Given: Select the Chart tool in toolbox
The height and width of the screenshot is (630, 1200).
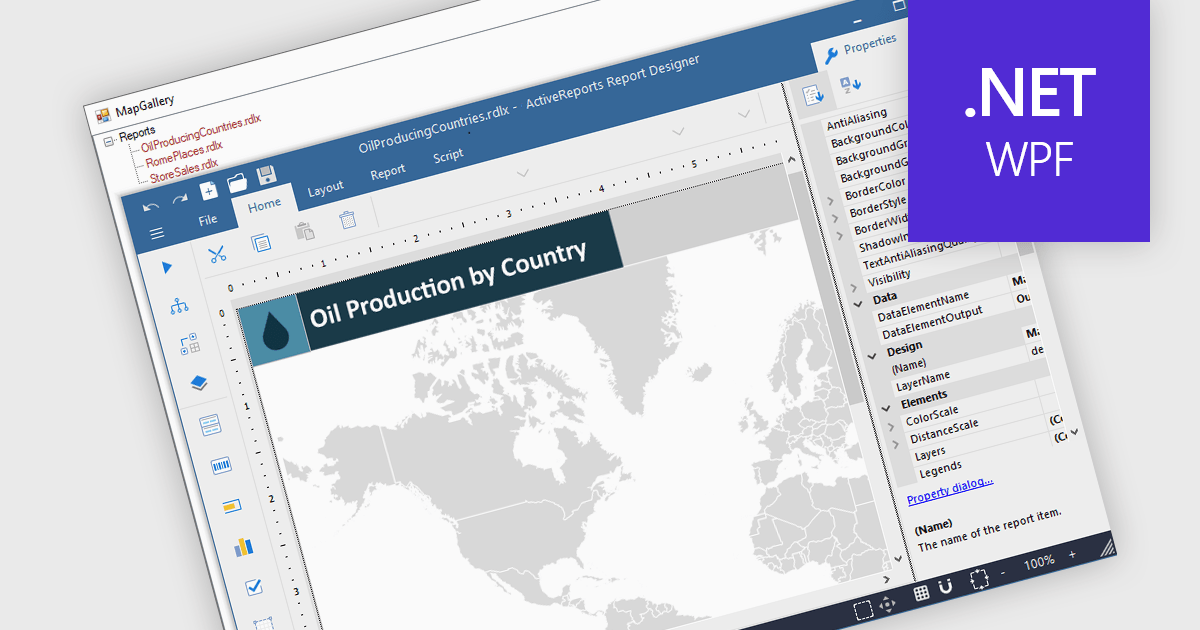Looking at the screenshot, I should 243,546.
